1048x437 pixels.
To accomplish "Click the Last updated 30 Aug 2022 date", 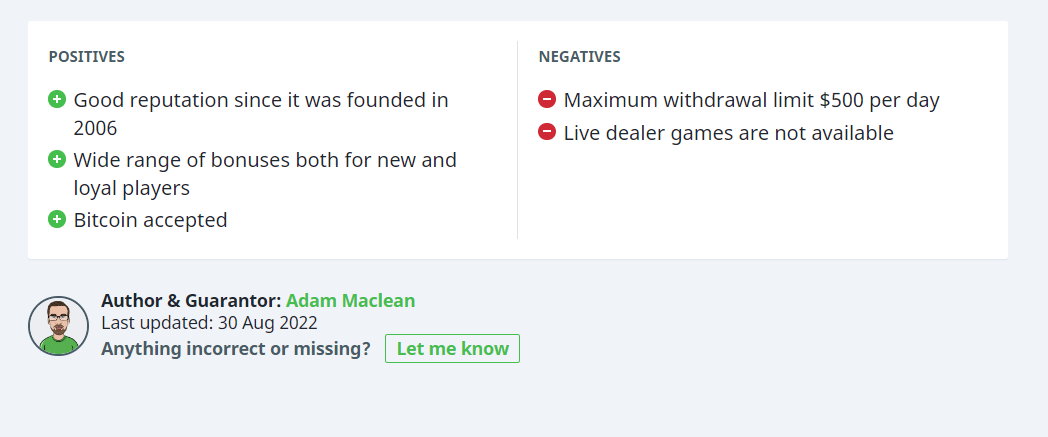I will click(x=209, y=323).
